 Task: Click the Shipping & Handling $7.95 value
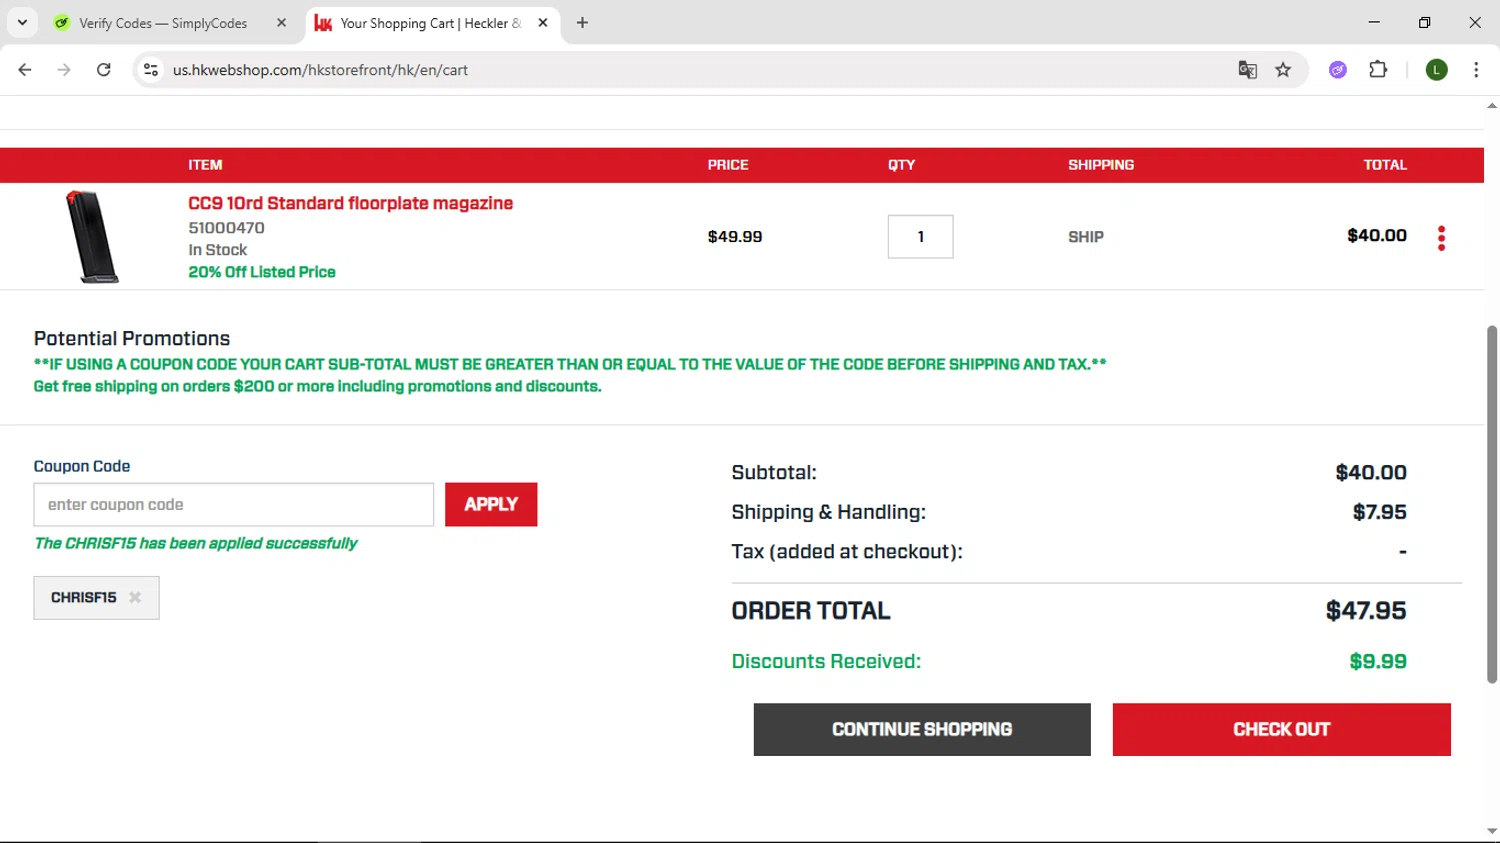(1380, 512)
